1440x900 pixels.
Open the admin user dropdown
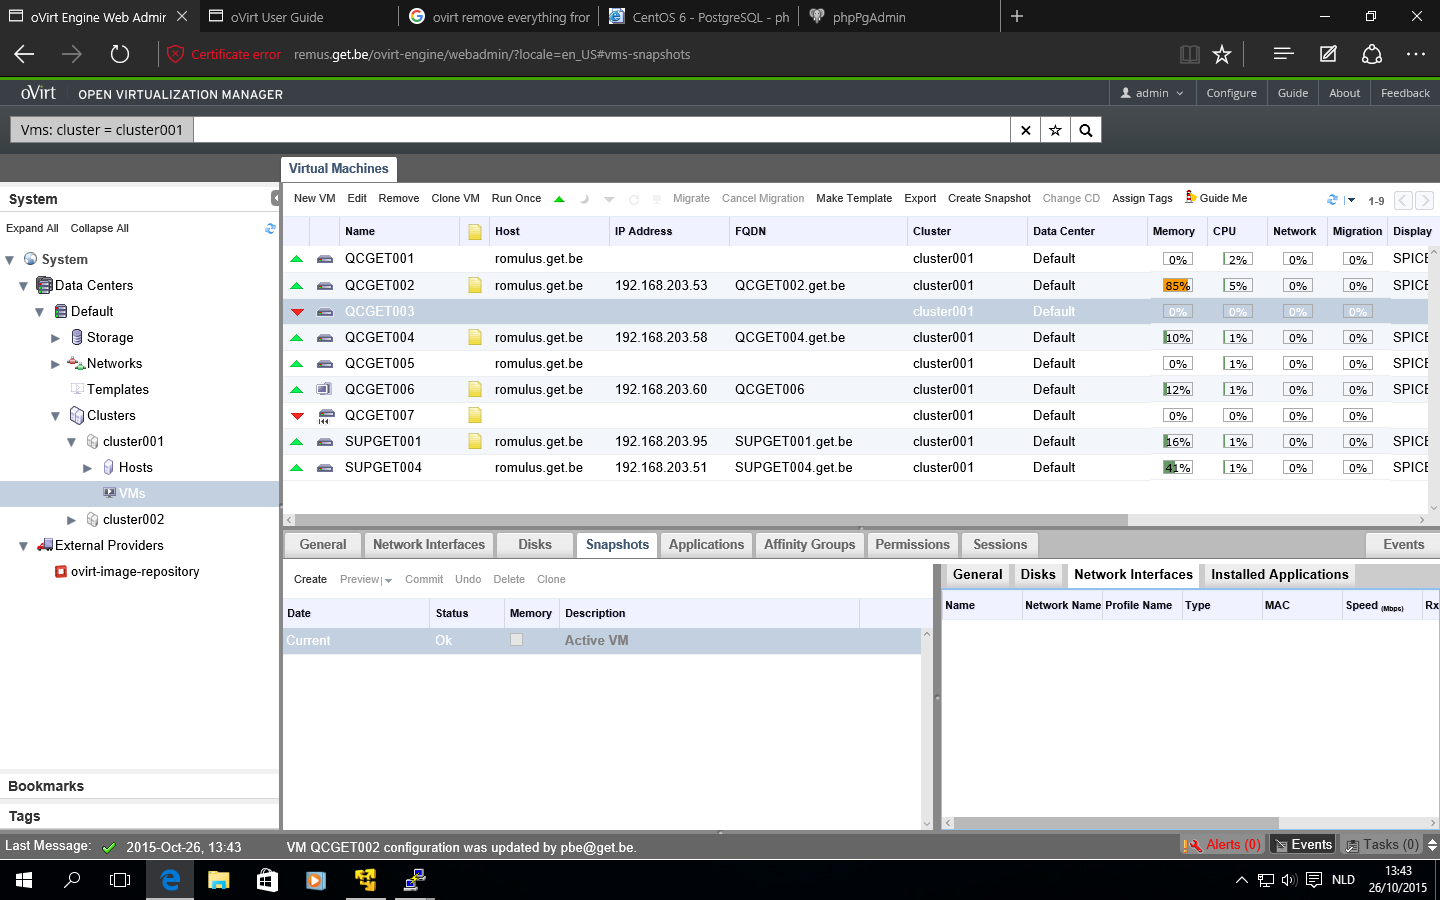click(1152, 93)
